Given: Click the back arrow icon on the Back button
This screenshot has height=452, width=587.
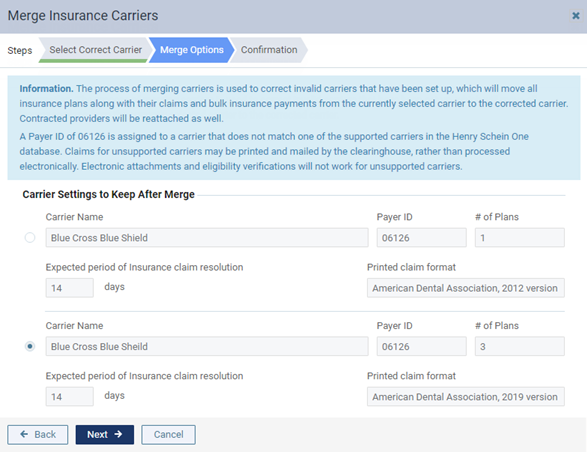Looking at the screenshot, I should coord(24,434).
